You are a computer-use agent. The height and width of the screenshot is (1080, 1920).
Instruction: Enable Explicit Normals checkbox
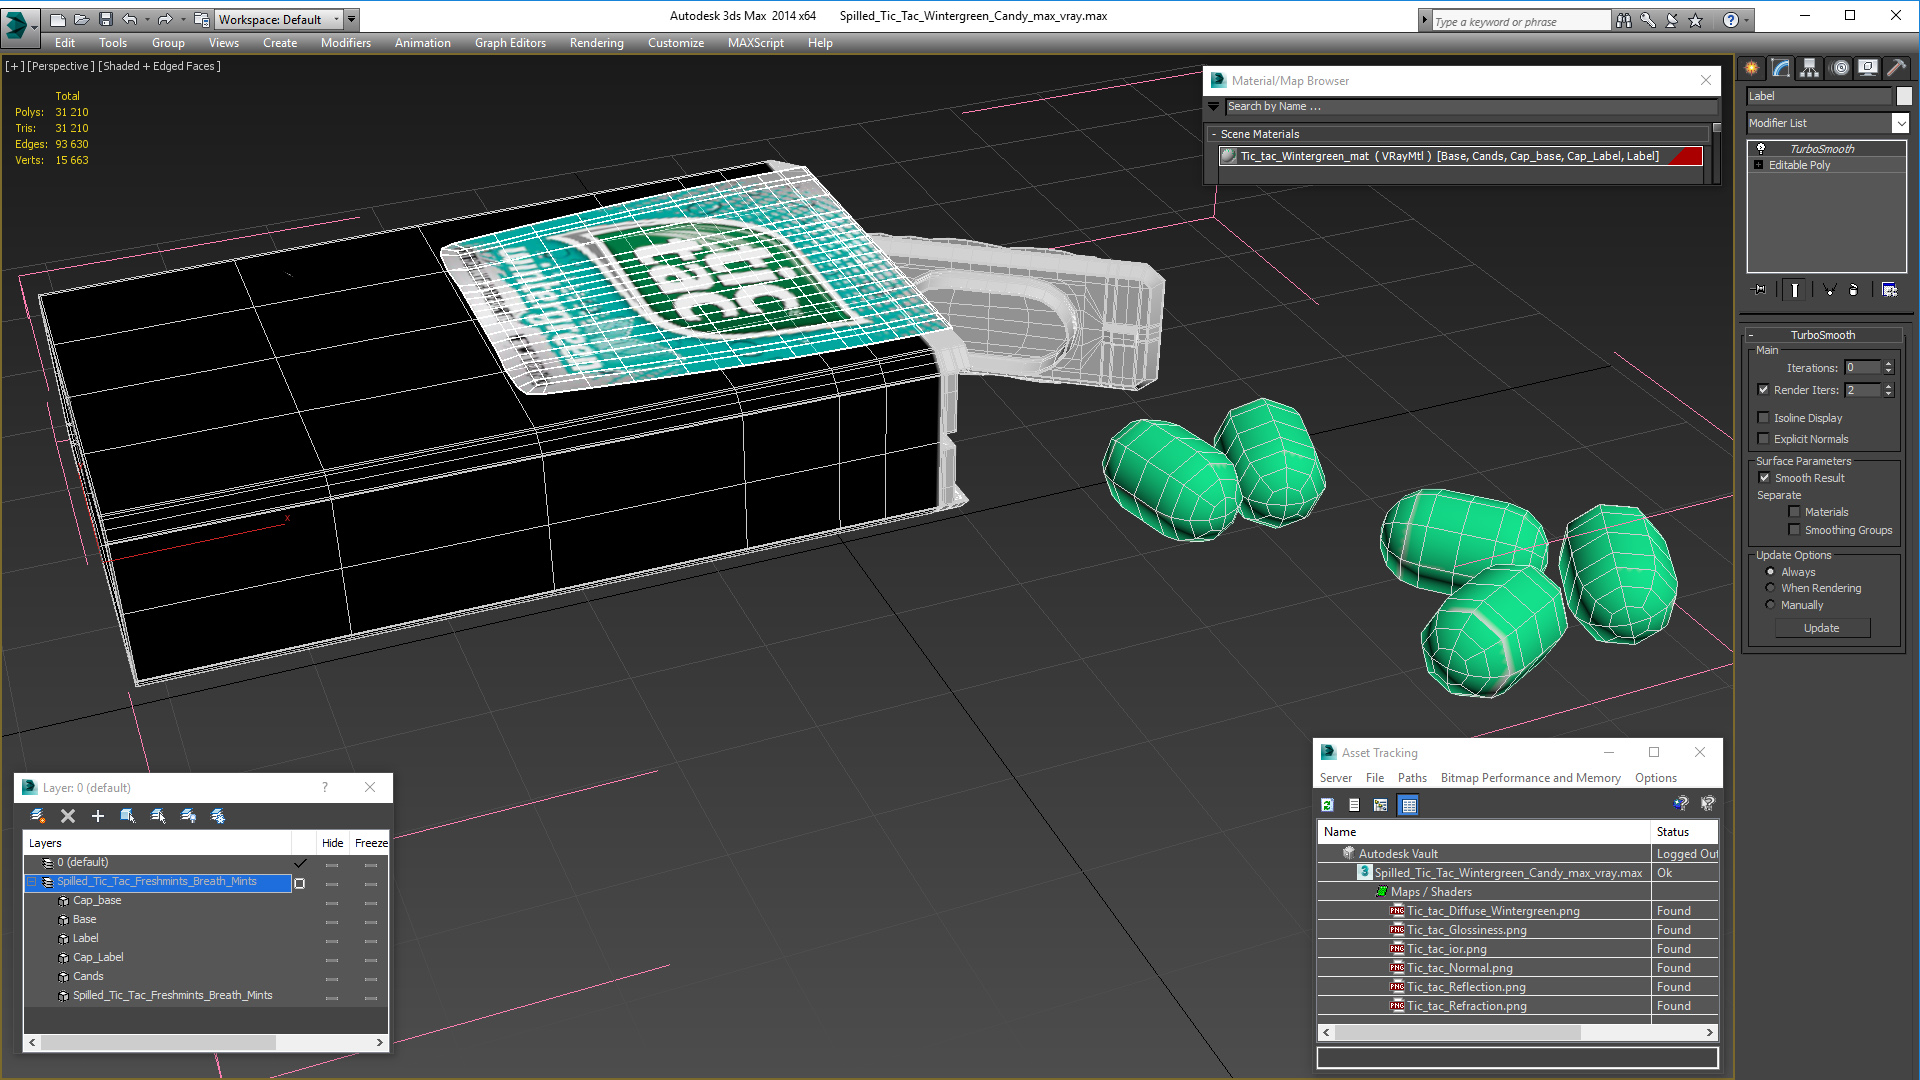[1763, 439]
